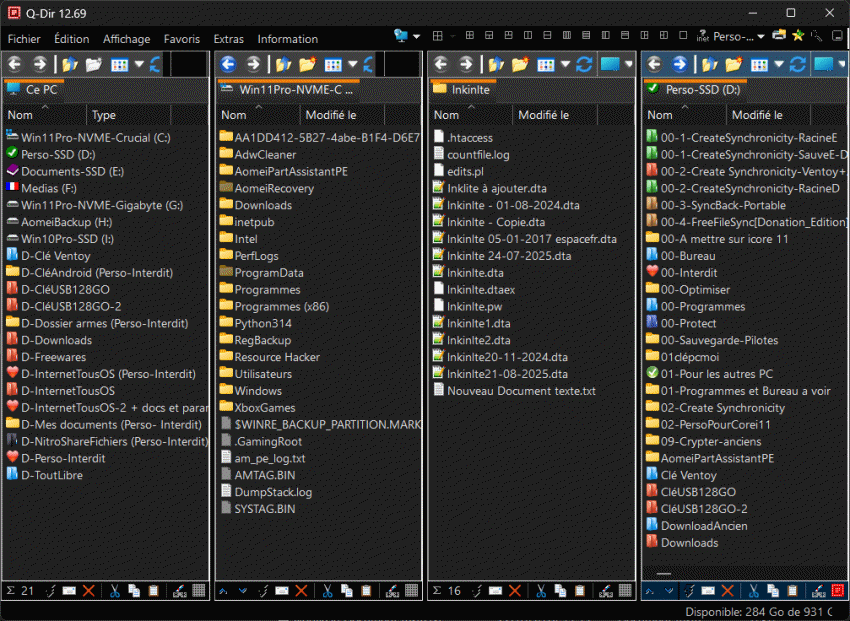Refresh the Inkinlte pane
Image resolution: width=850 pixels, height=621 pixels.
click(584, 64)
